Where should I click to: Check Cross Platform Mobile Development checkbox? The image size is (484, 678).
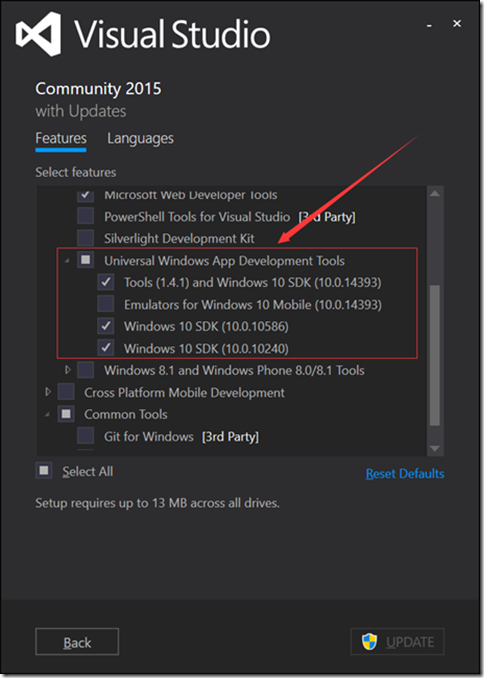66,392
